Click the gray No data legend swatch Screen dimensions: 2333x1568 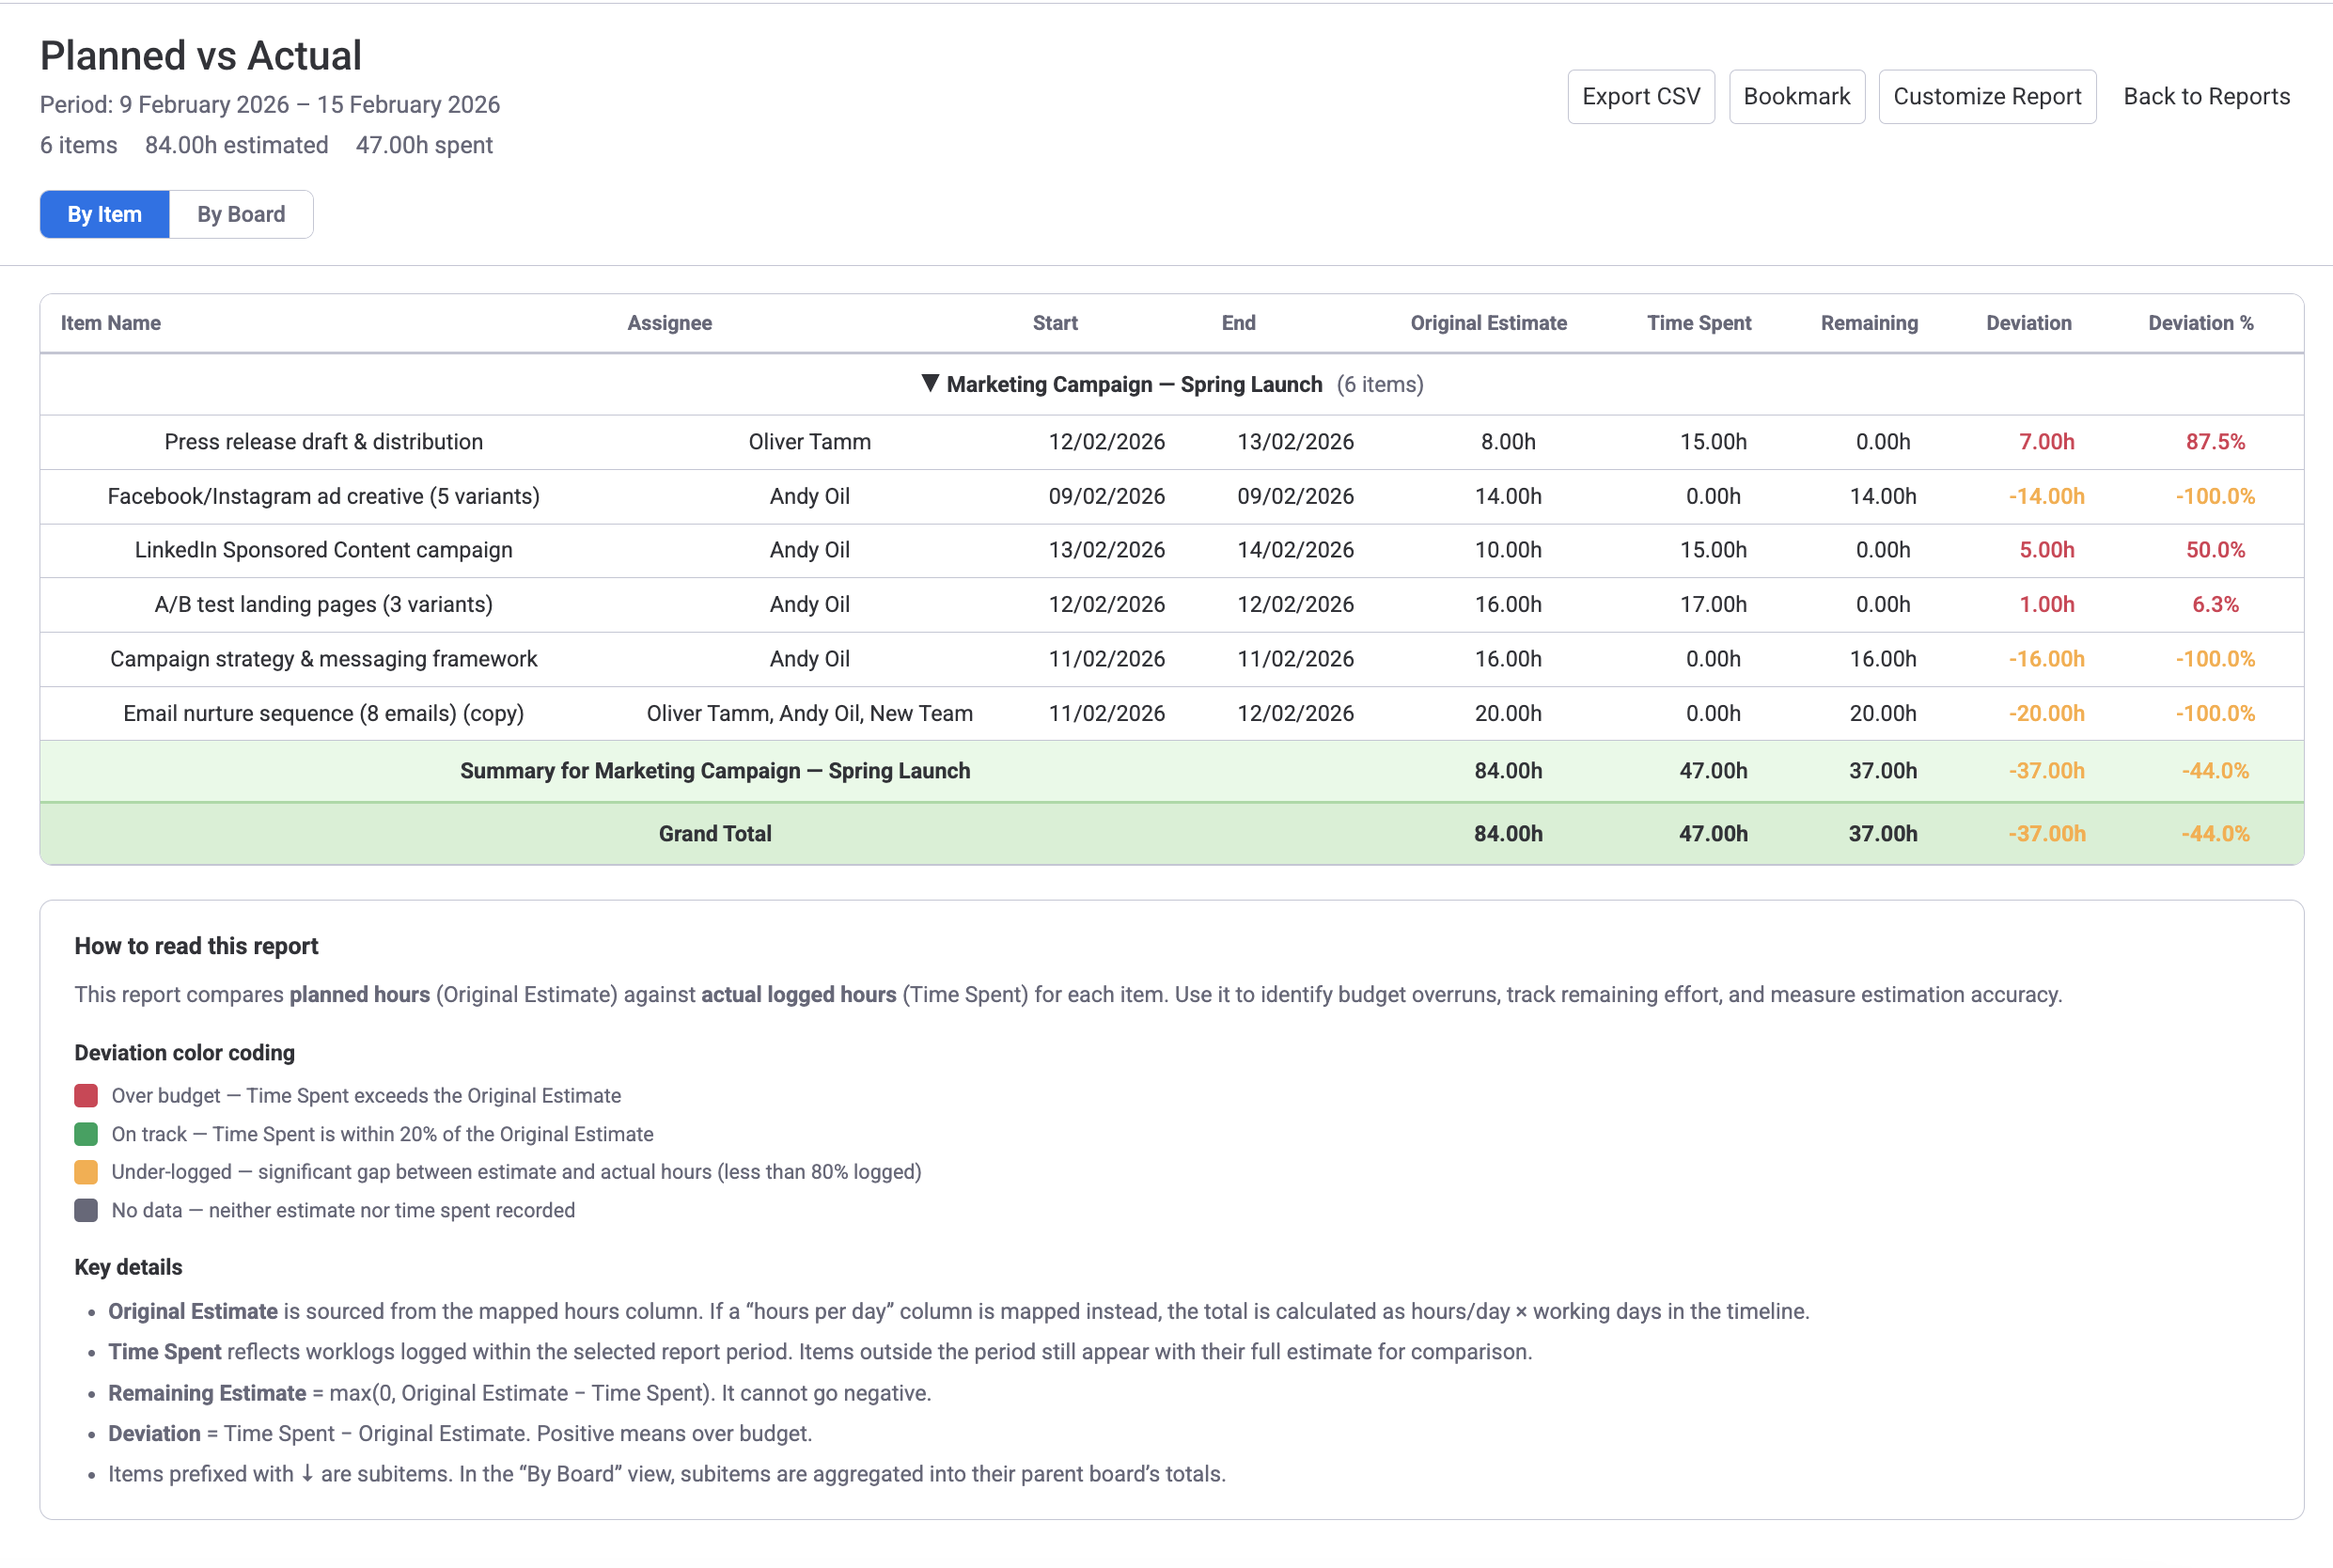pyautogui.click(x=86, y=1210)
